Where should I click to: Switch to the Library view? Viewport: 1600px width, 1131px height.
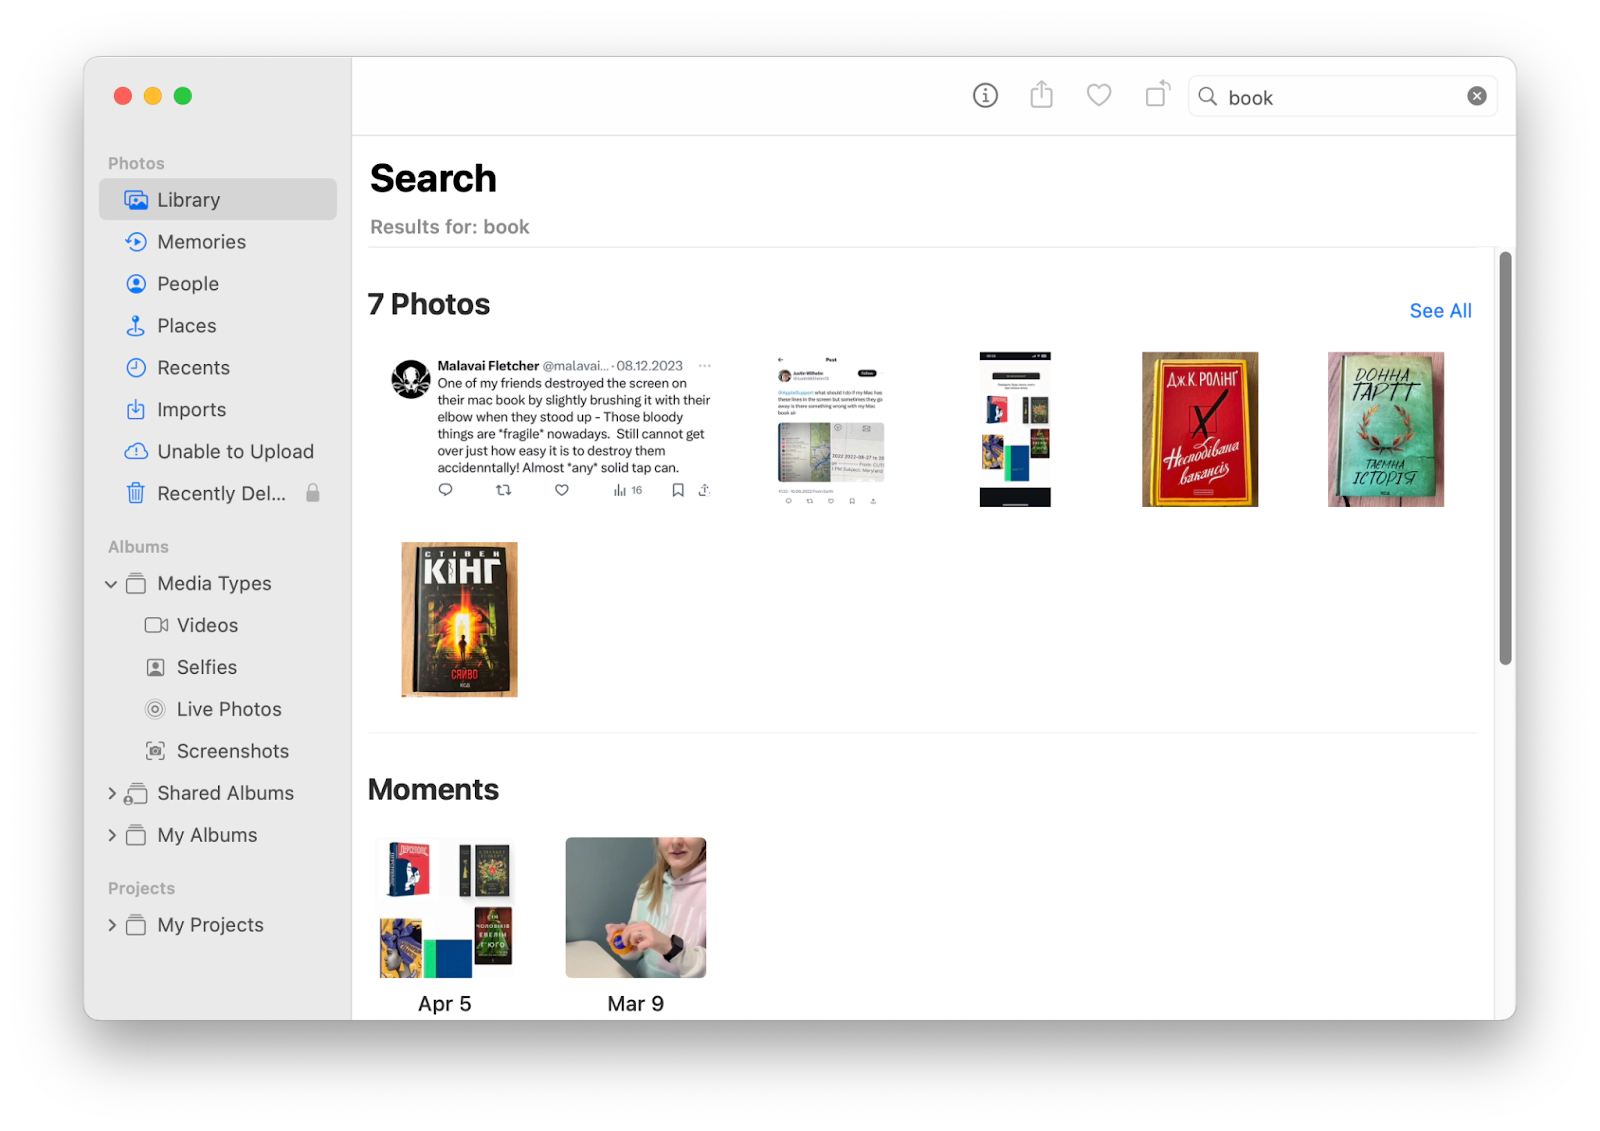189,199
